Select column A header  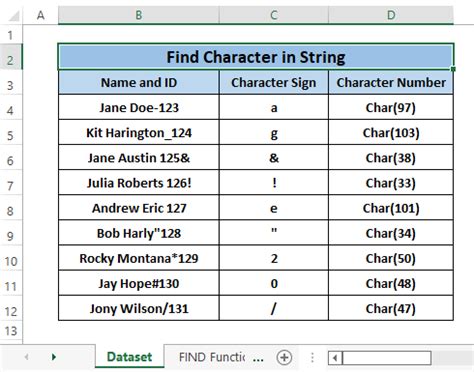(x=41, y=15)
